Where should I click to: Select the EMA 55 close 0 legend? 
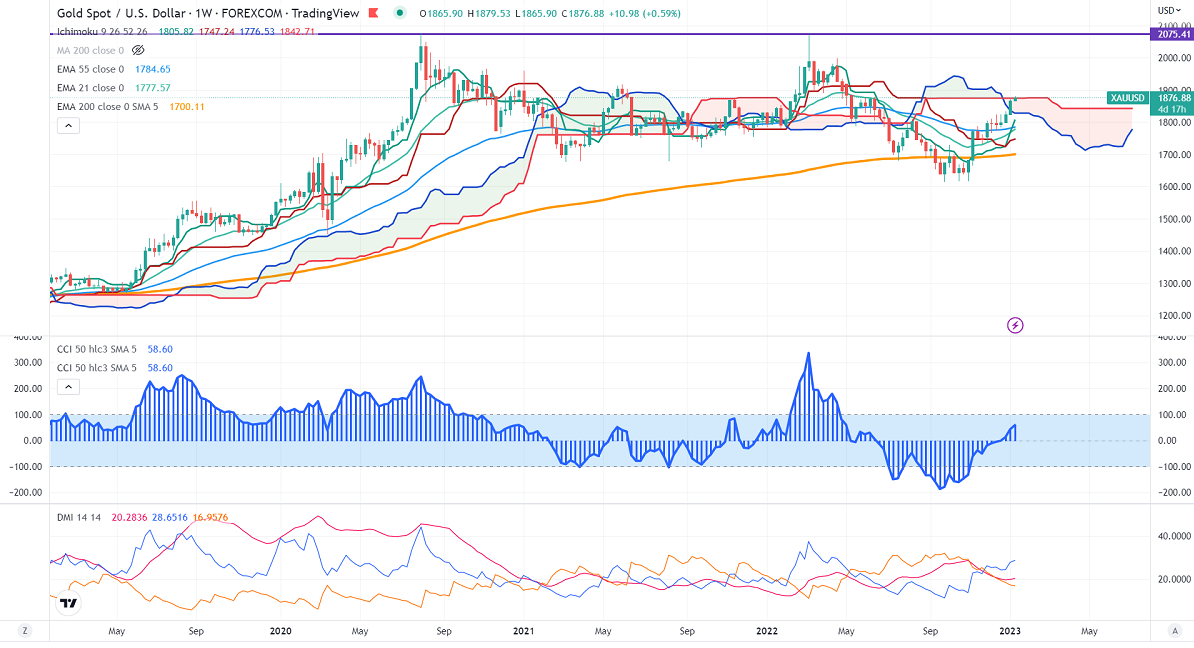[91, 69]
